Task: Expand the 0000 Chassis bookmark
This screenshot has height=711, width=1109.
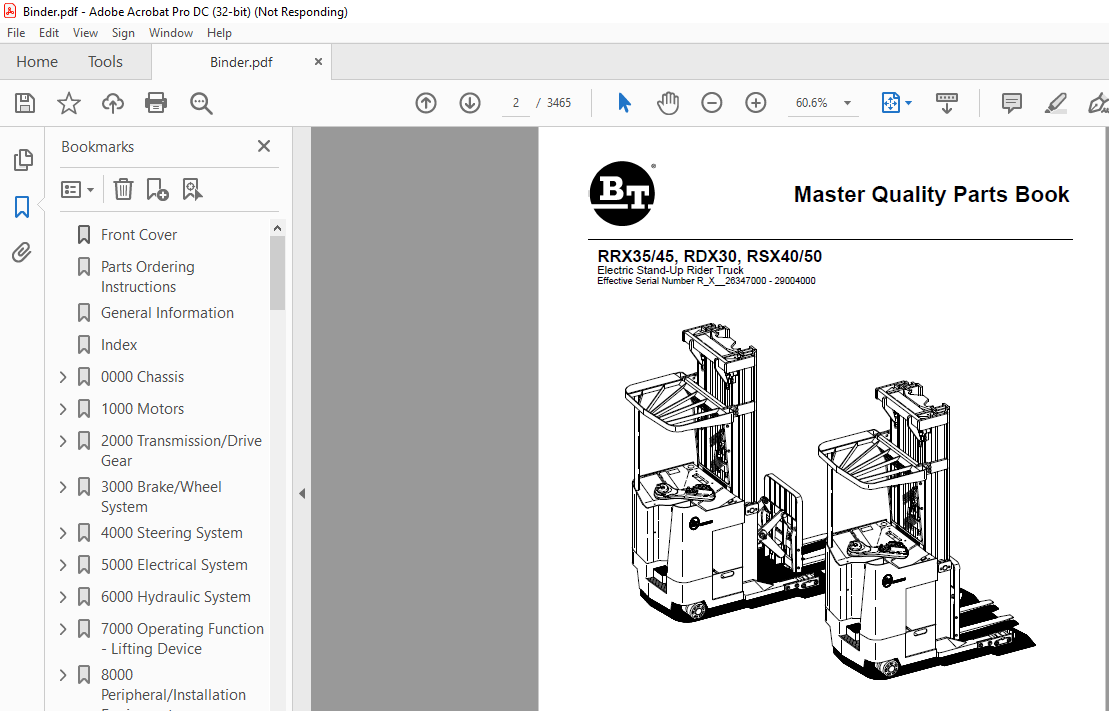Action: (x=63, y=377)
